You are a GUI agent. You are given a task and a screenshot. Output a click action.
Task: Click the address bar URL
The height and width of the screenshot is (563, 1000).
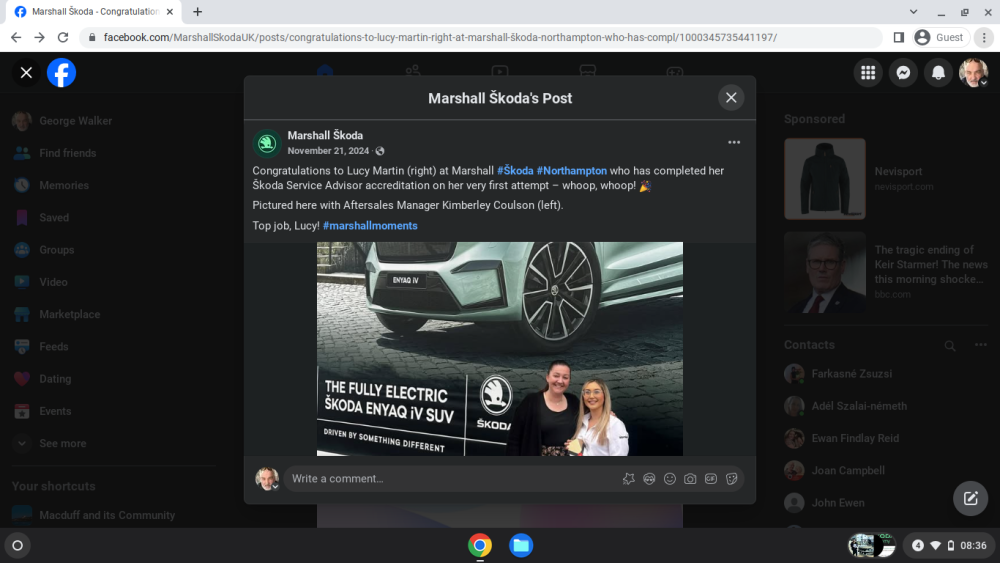(x=440, y=38)
